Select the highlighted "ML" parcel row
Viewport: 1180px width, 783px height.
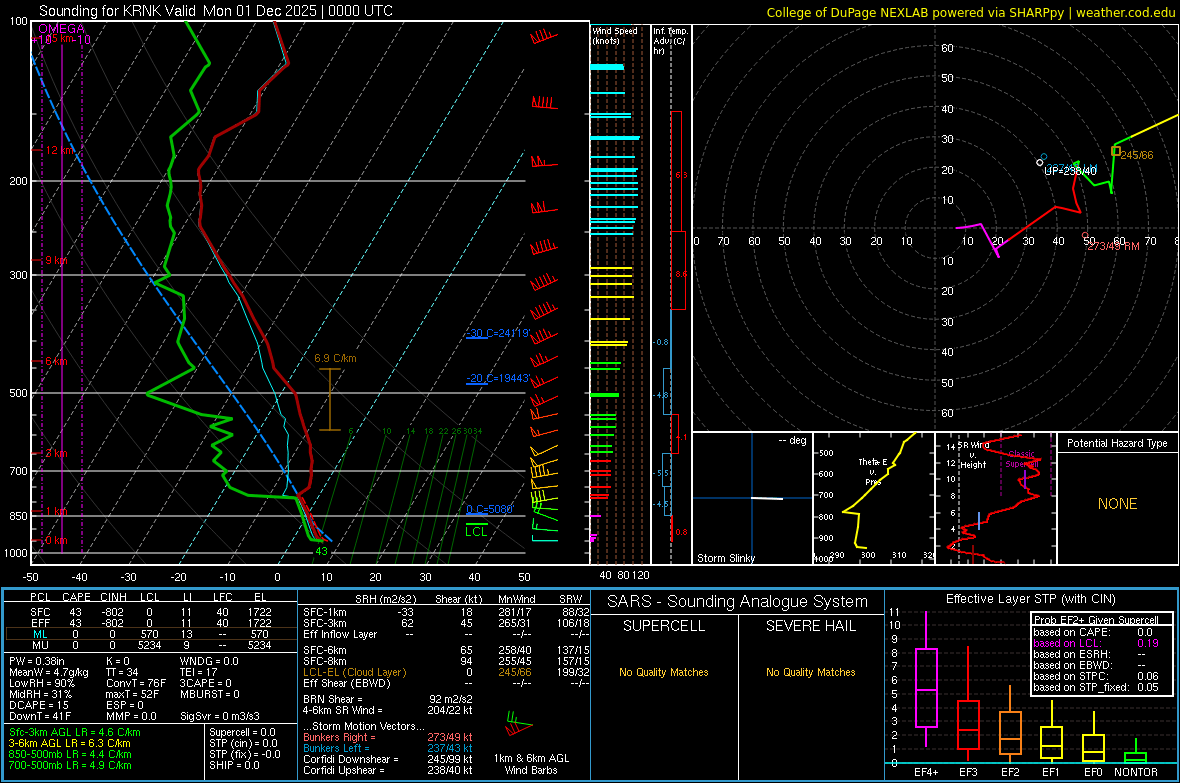click(151, 634)
